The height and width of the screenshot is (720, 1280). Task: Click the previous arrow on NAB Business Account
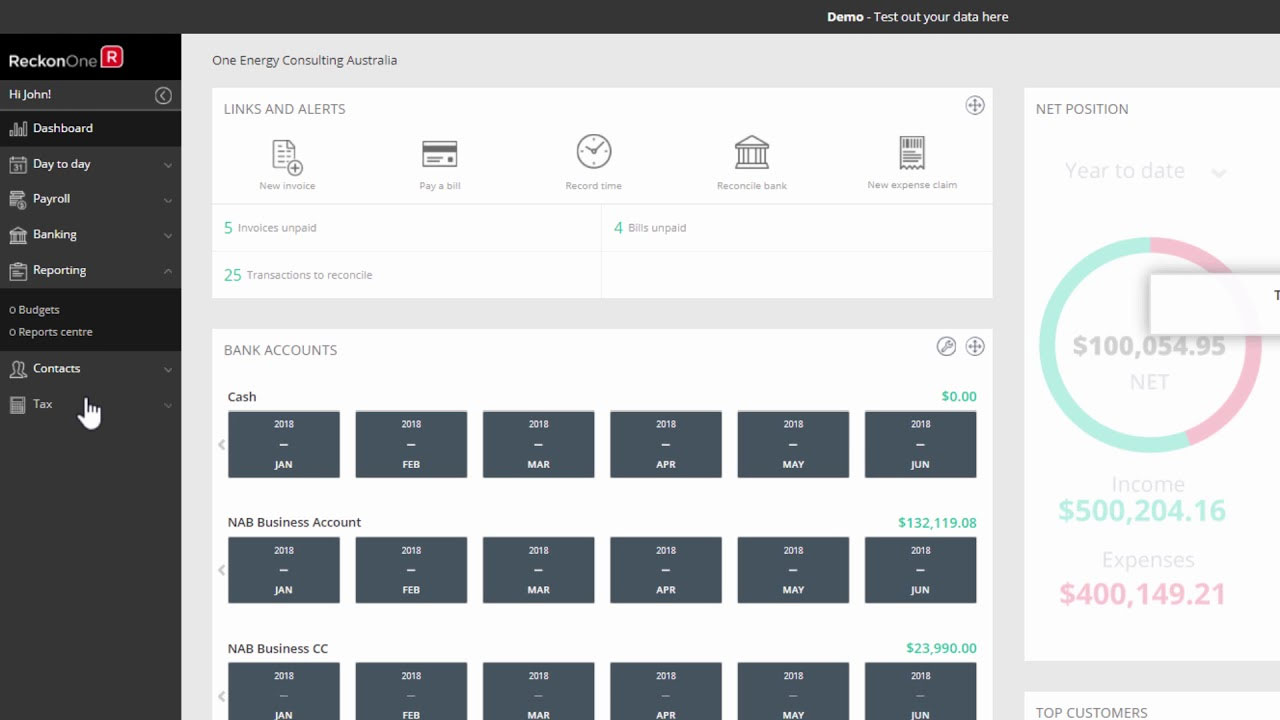(222, 570)
